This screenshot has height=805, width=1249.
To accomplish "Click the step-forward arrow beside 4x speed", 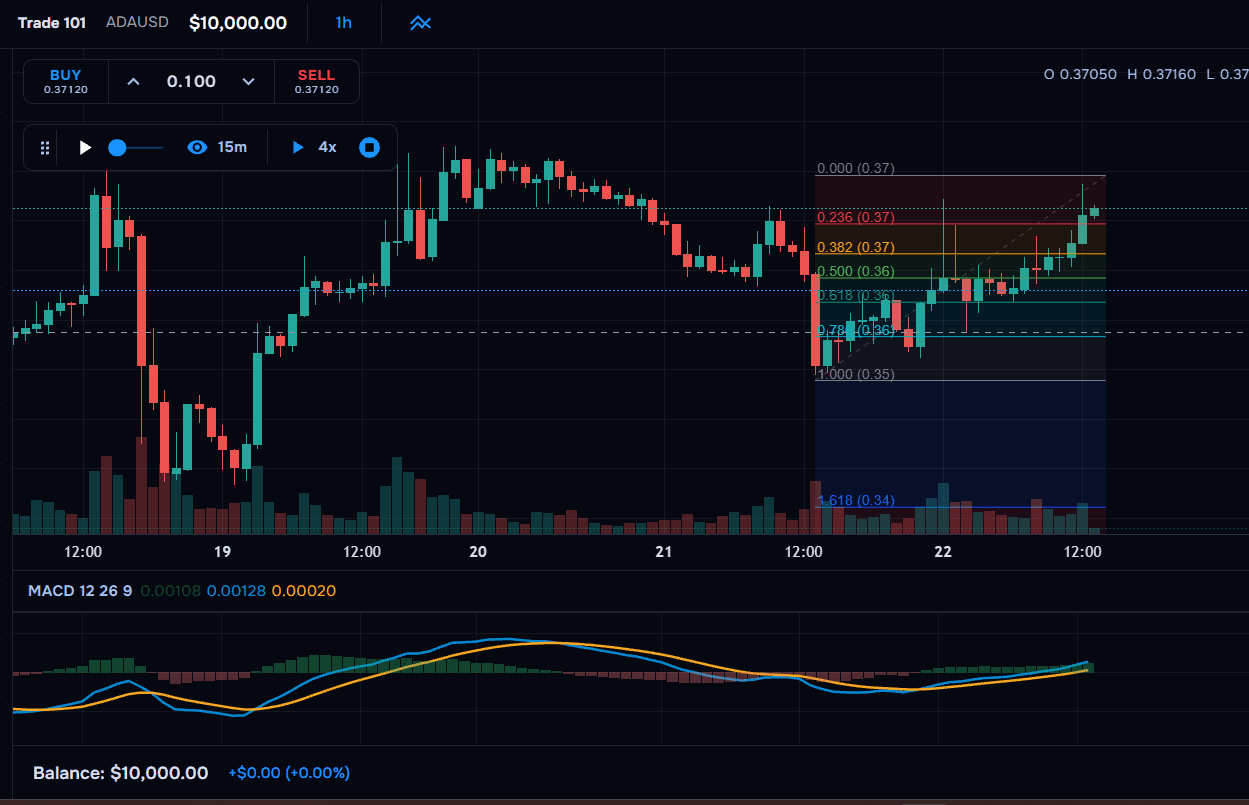I will tap(297, 147).
